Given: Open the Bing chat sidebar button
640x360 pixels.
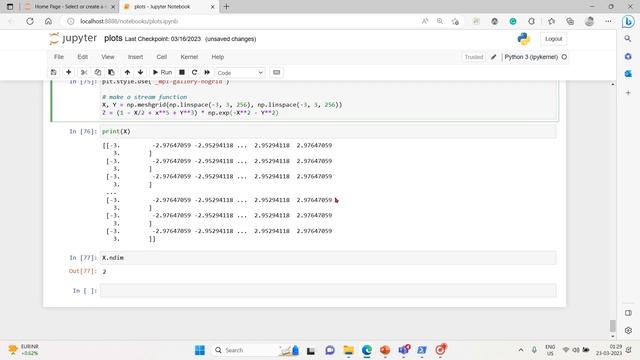Looking at the screenshot, I should tap(628, 21).
